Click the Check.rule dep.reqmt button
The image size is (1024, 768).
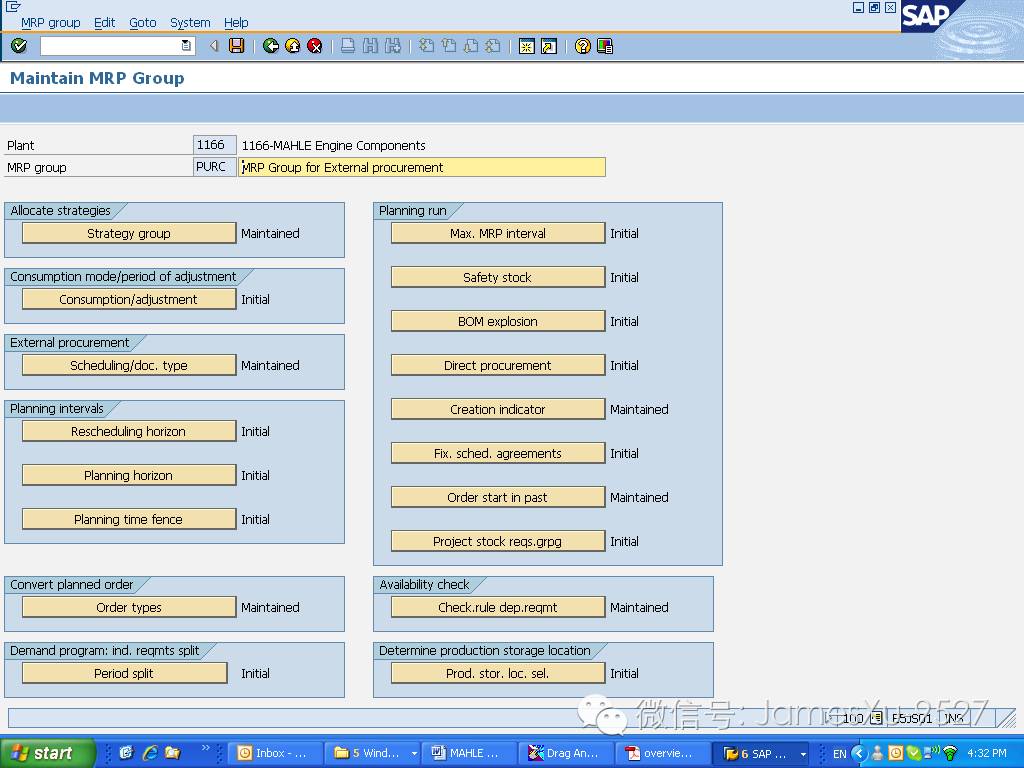point(498,607)
